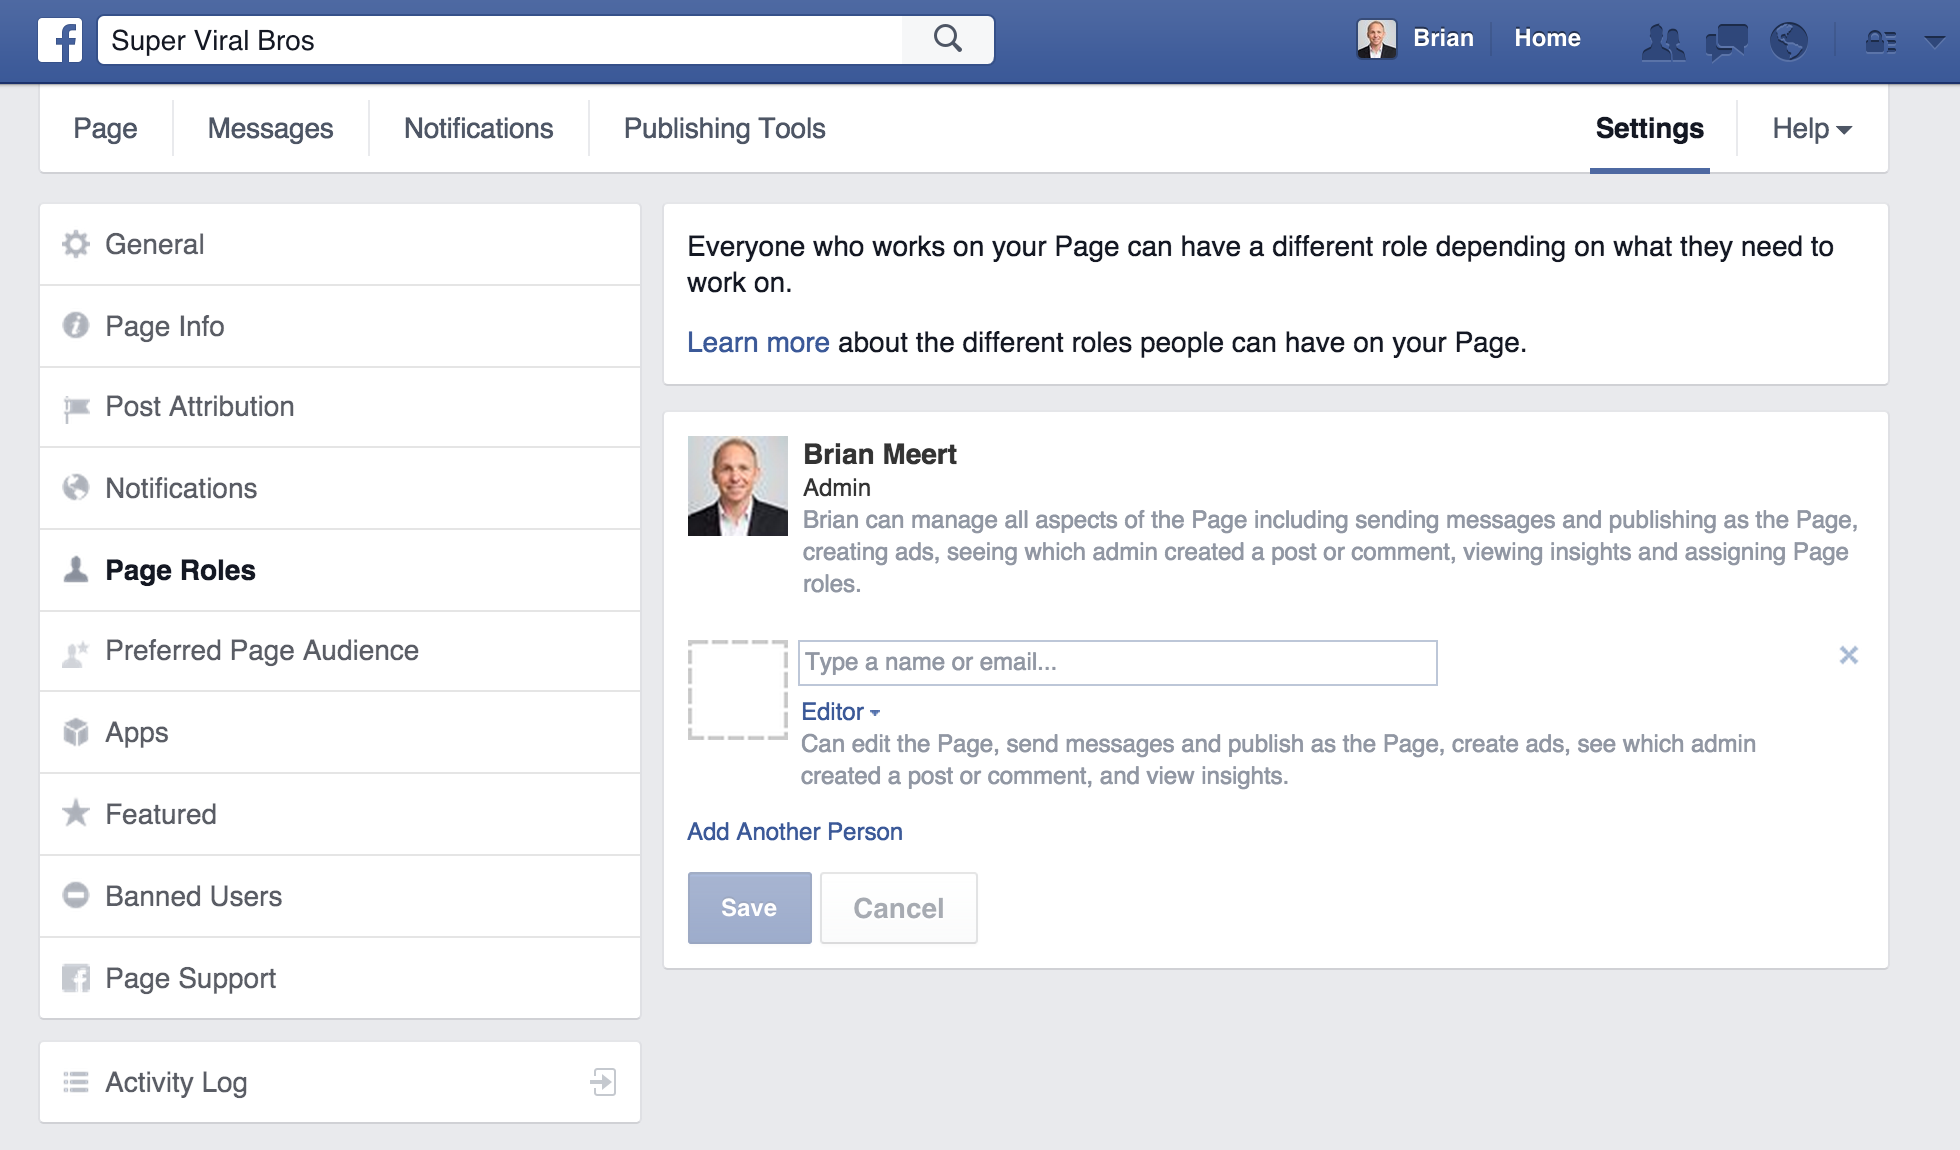The image size is (1960, 1150).
Task: Click the Save button
Action: [x=749, y=908]
